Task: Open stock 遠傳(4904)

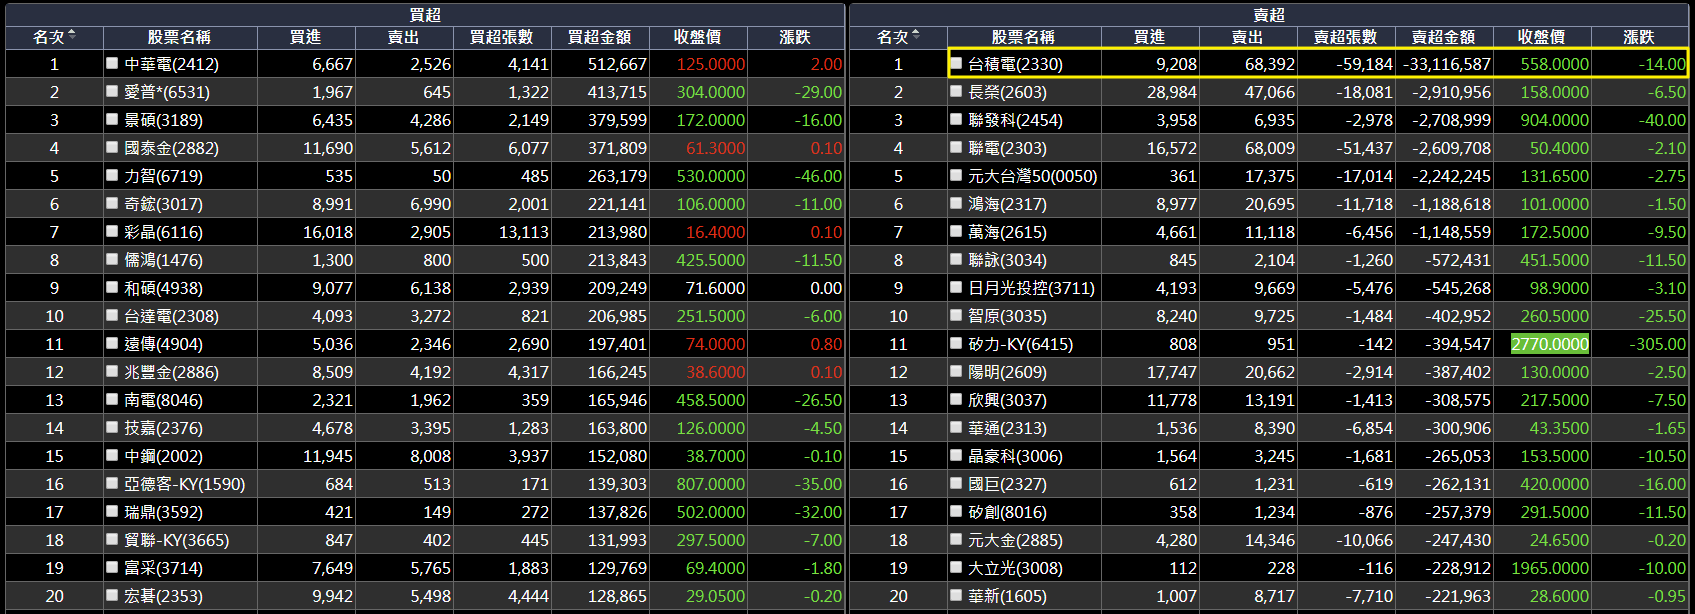Action: [x=163, y=344]
